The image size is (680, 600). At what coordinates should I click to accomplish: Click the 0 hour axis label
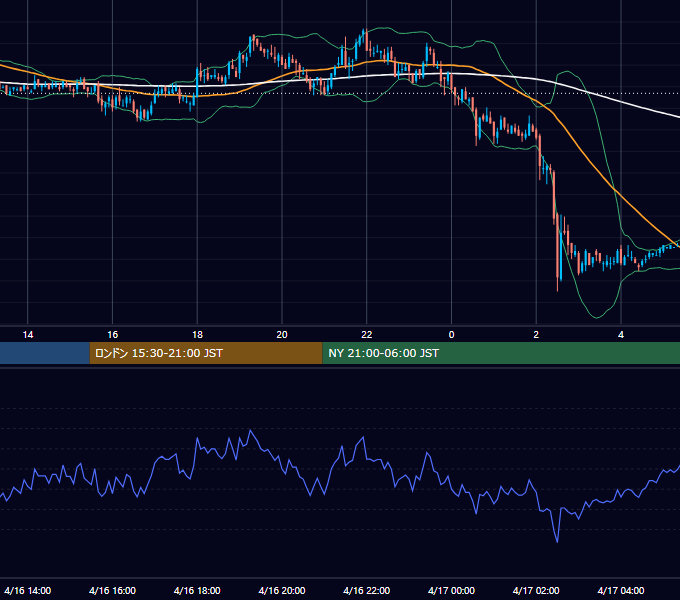click(451, 335)
